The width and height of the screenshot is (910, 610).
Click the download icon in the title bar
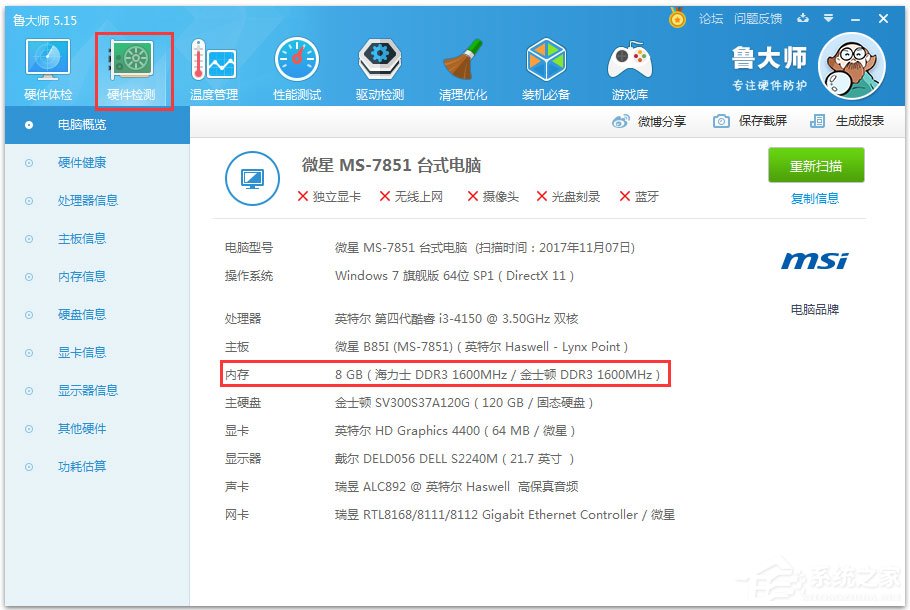click(x=803, y=18)
